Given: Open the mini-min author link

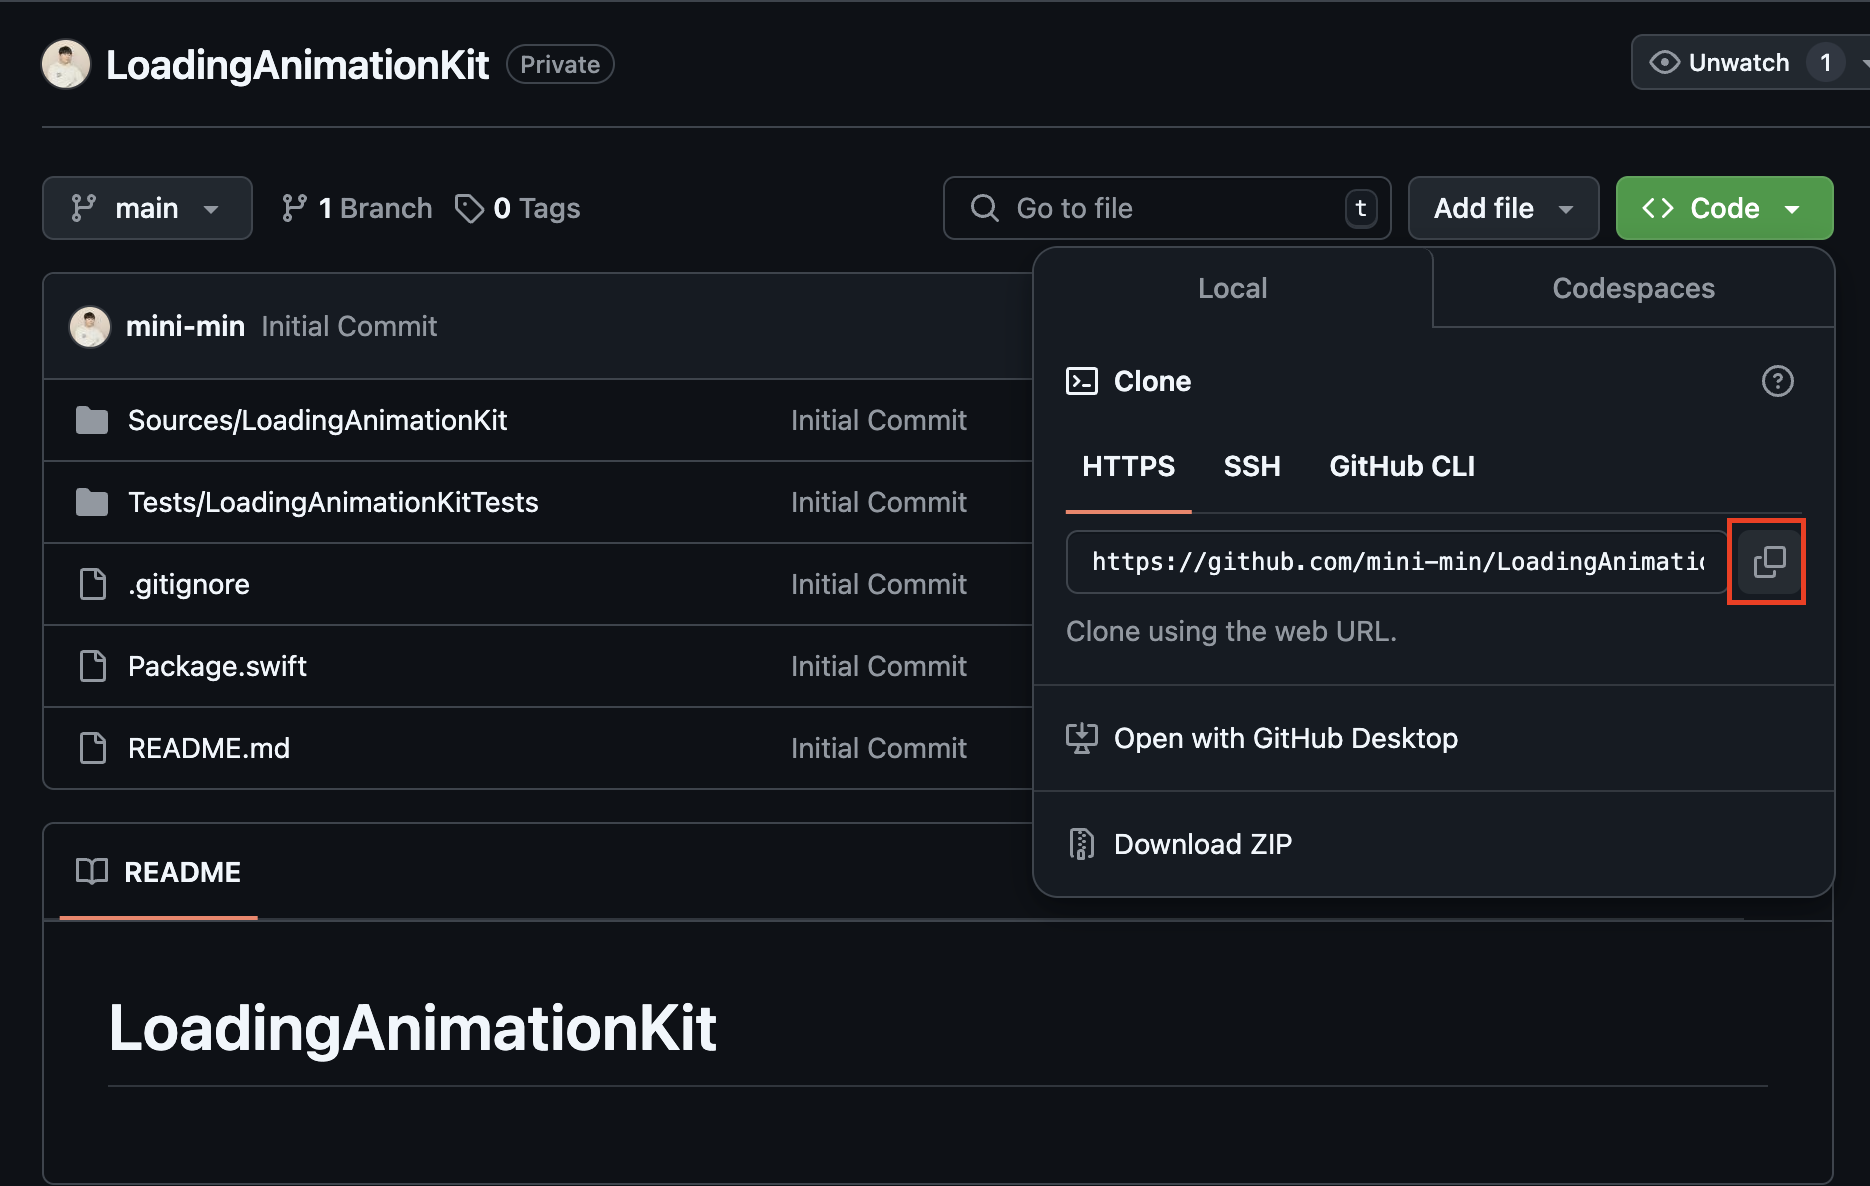Looking at the screenshot, I should 185,326.
